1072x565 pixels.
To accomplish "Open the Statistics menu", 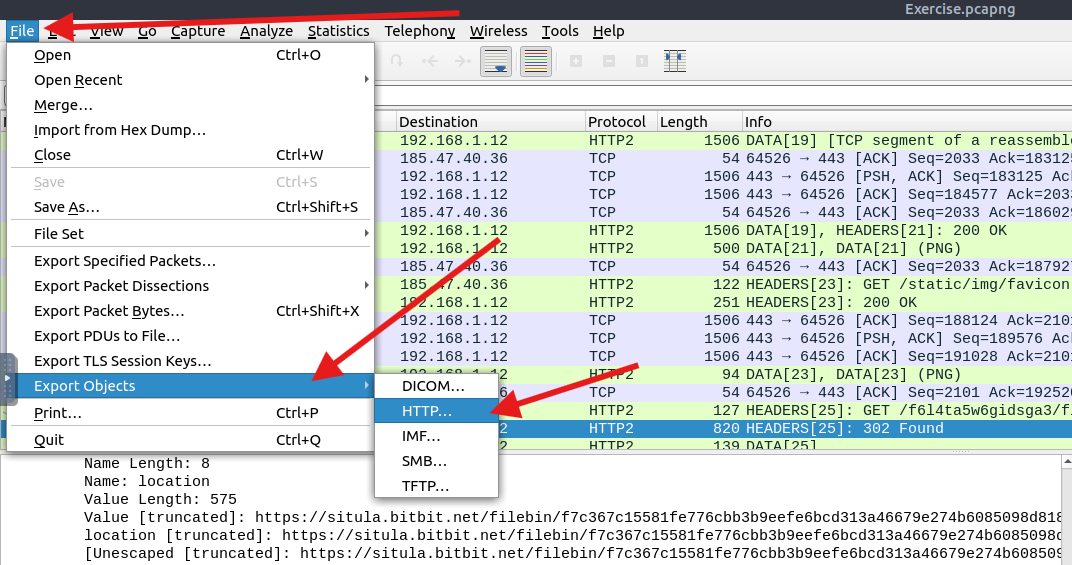I will [x=338, y=31].
